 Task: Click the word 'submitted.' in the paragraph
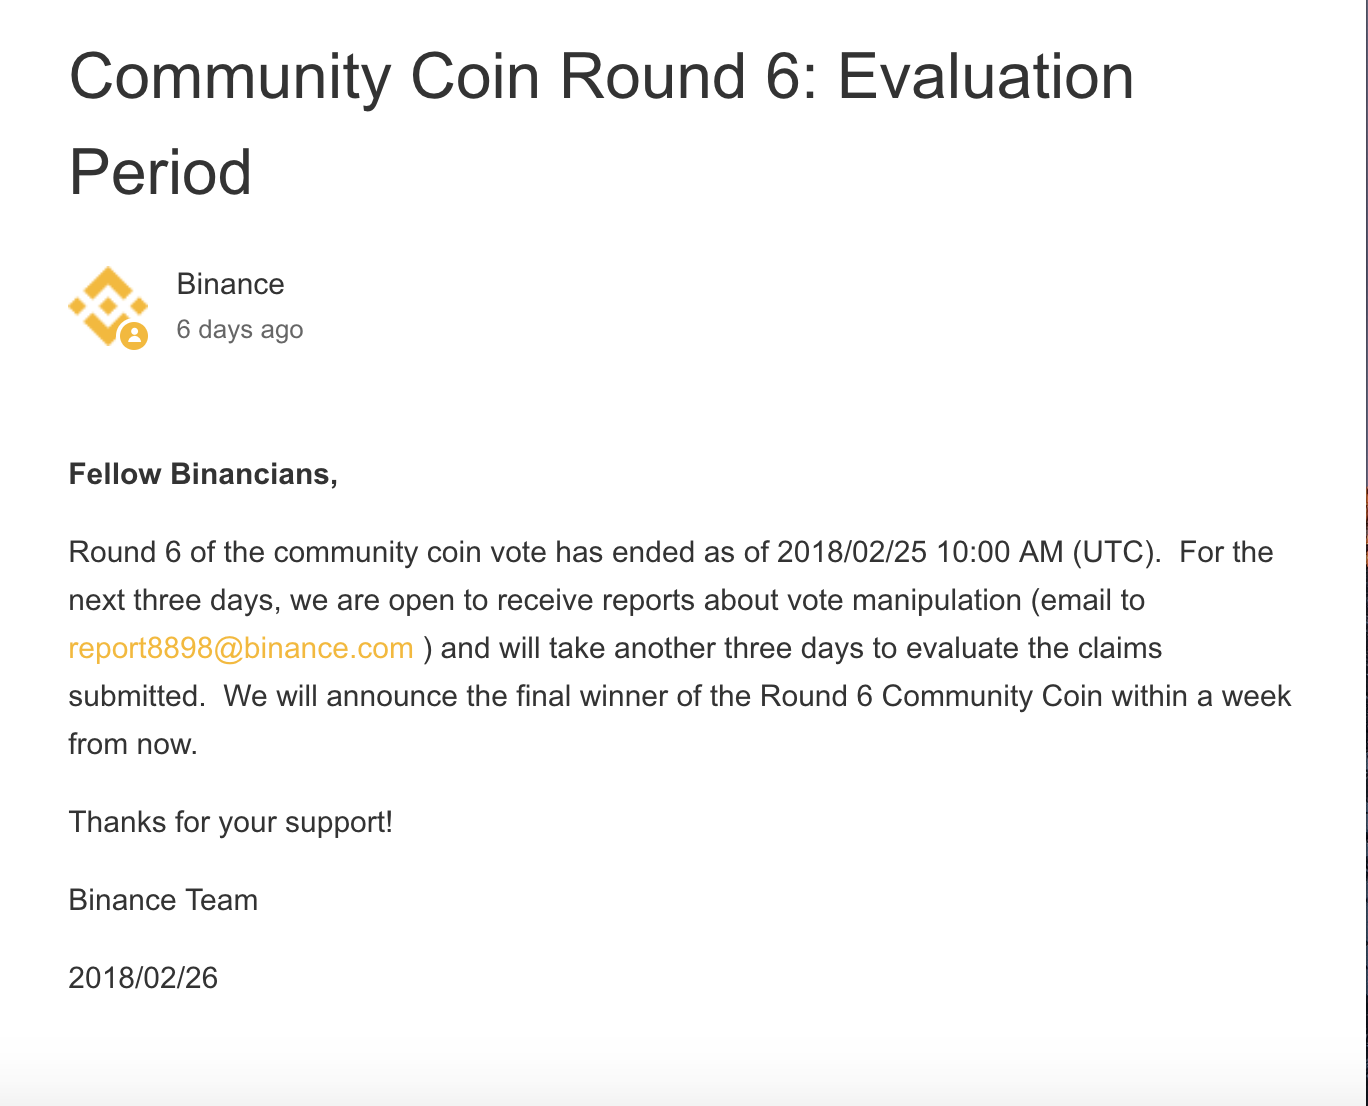pos(137,696)
